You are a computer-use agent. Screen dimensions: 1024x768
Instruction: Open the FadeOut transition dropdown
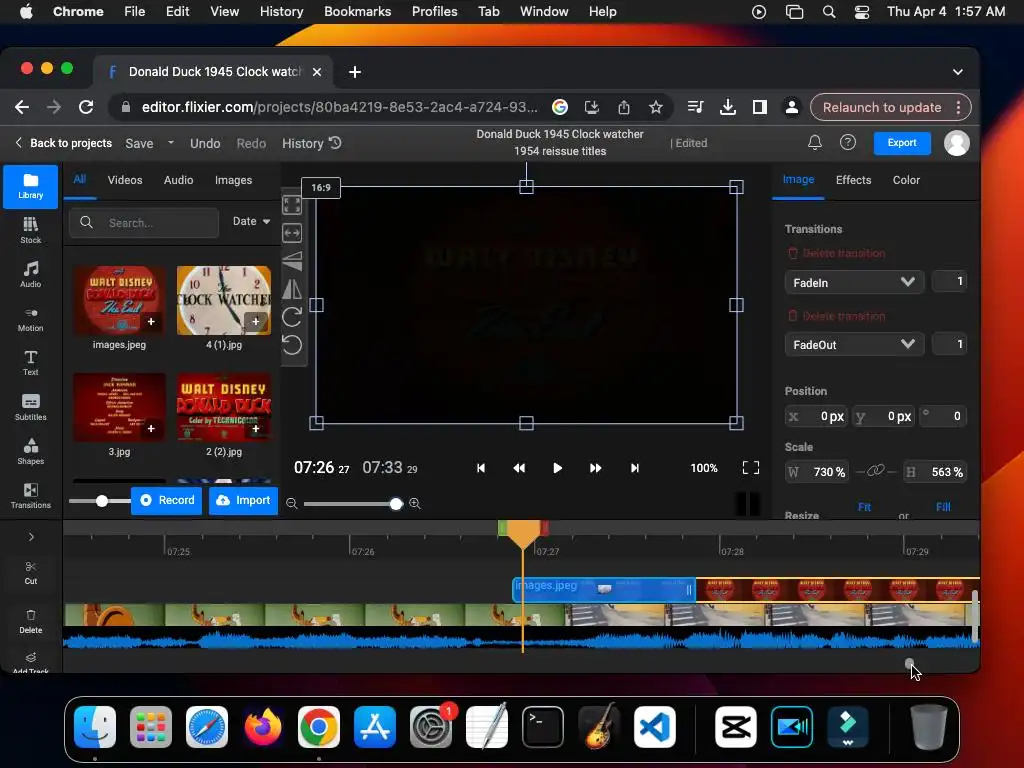click(x=854, y=344)
